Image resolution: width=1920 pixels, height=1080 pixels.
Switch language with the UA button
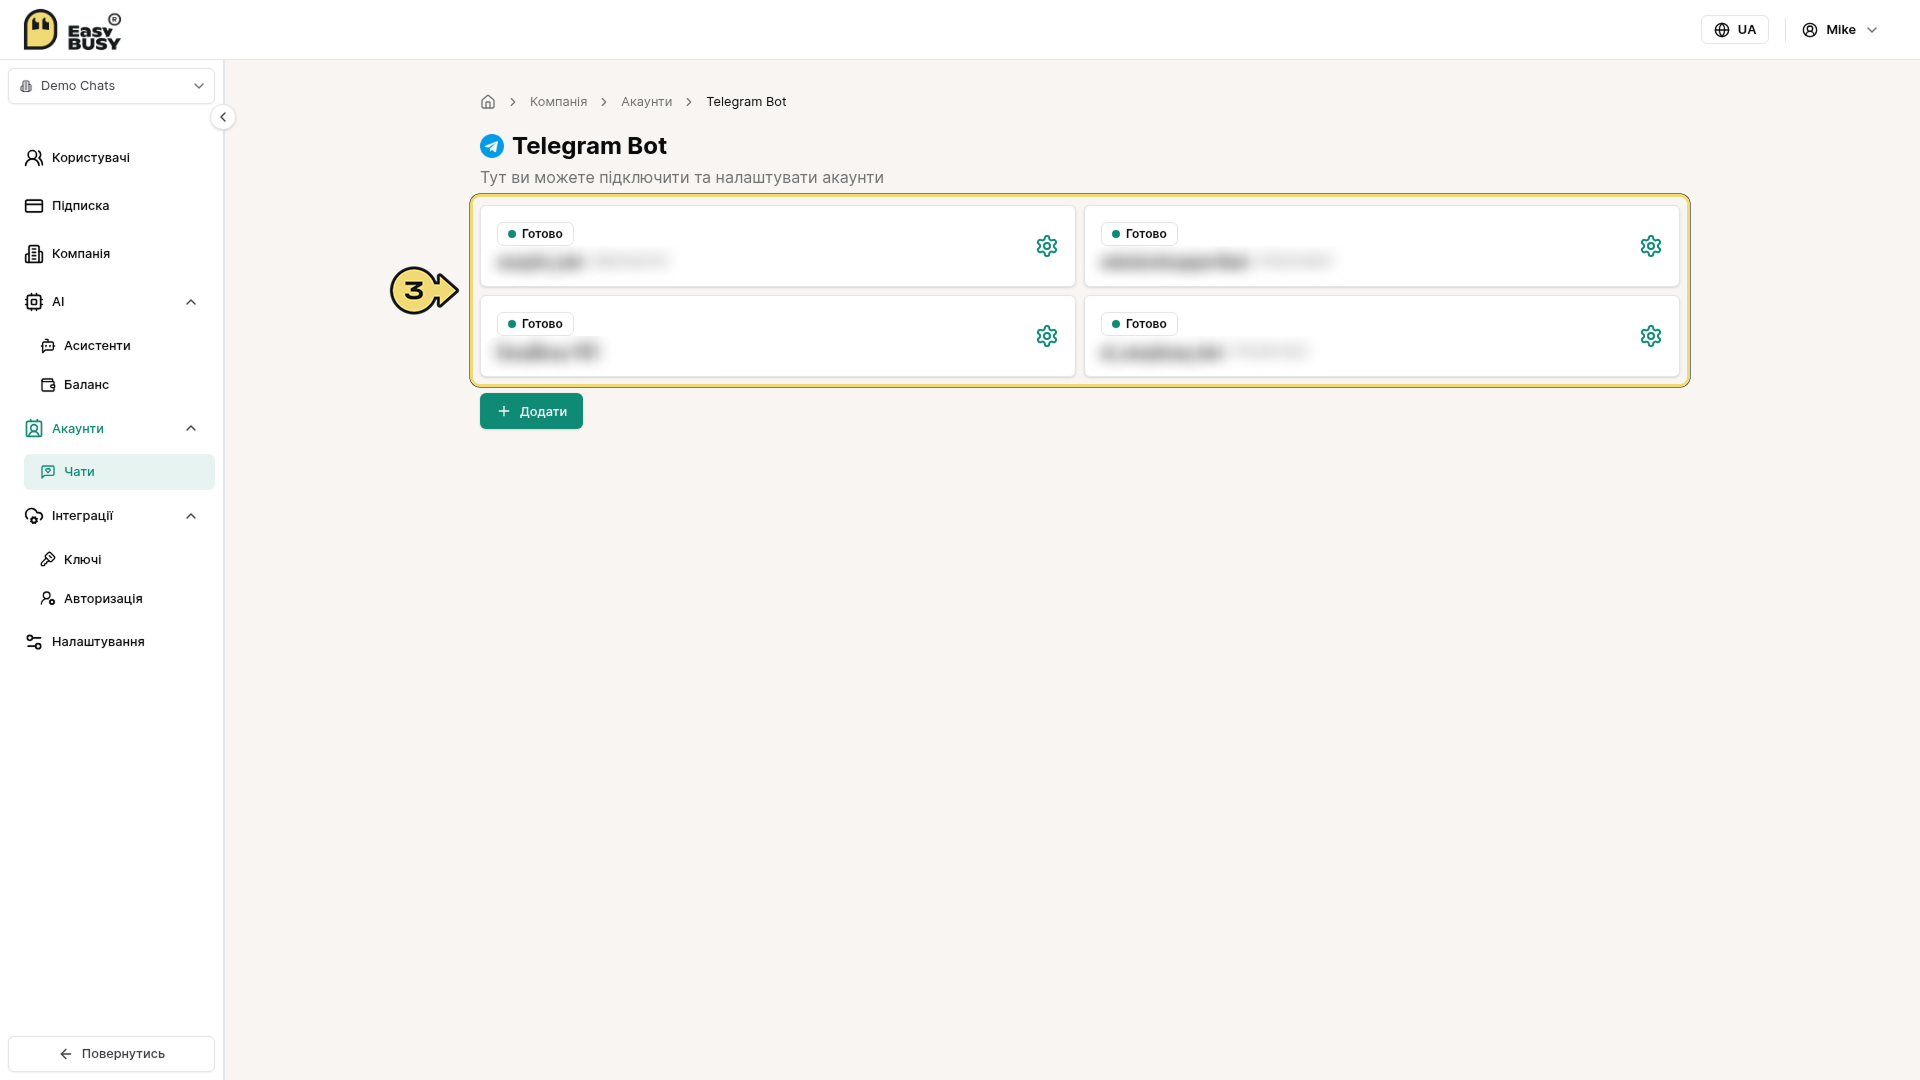(1734, 30)
